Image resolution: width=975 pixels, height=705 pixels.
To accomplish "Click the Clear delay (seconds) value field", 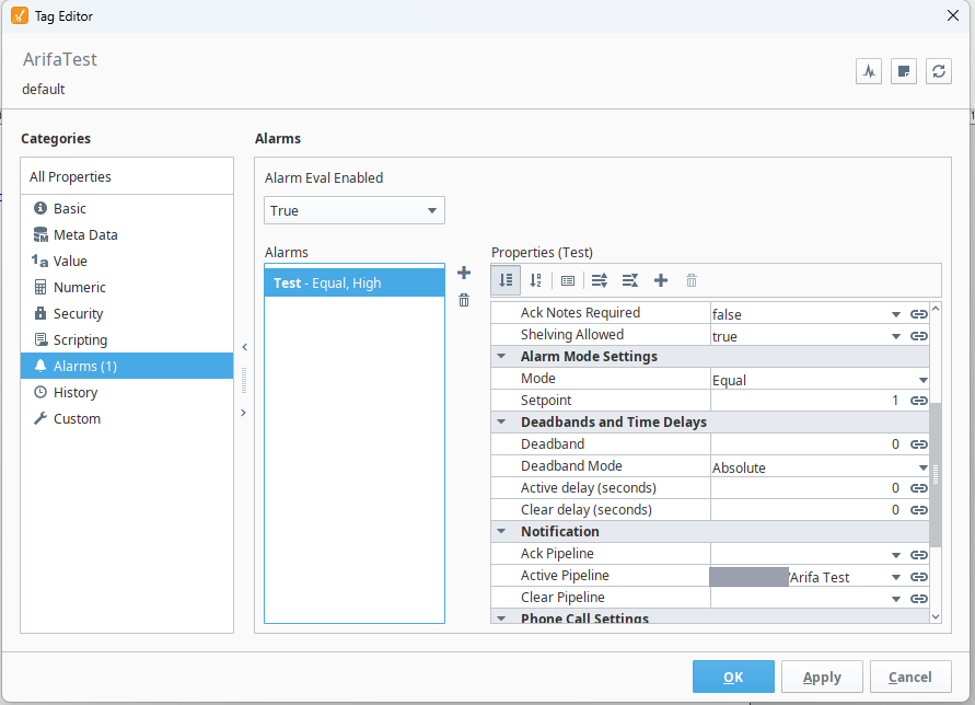I will [x=810, y=510].
